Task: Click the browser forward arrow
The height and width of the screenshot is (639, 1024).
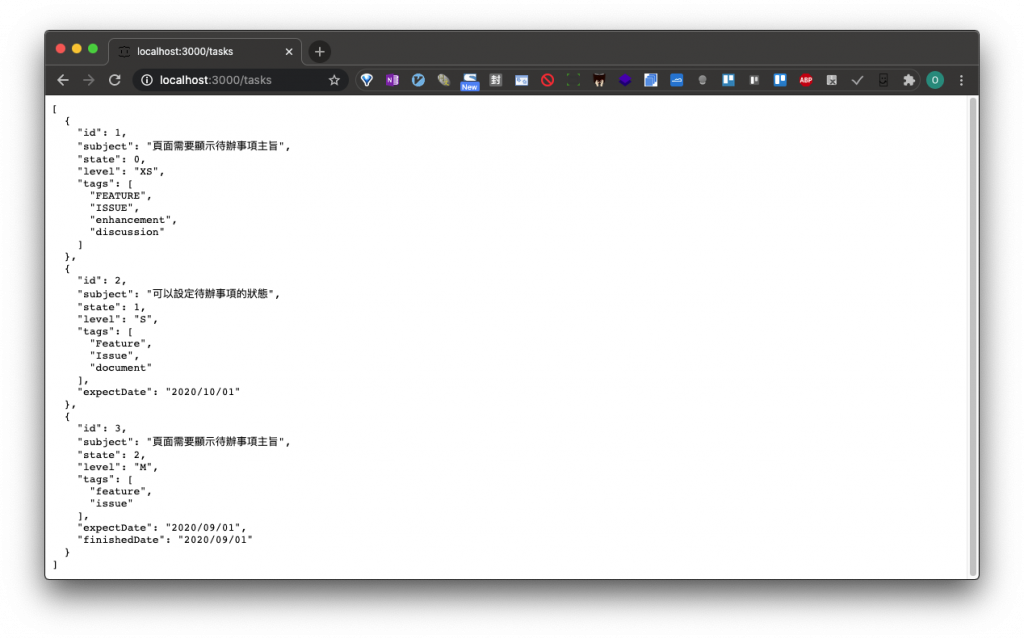Action: pyautogui.click(x=89, y=80)
